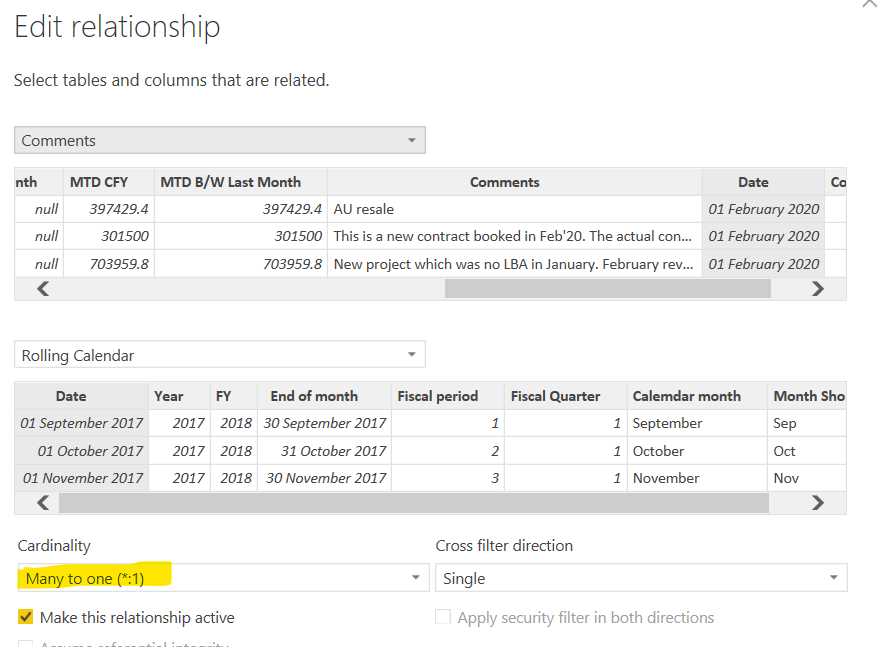The width and height of the screenshot is (885, 647).
Task: Select the End of month column header
Action: [x=324, y=396]
